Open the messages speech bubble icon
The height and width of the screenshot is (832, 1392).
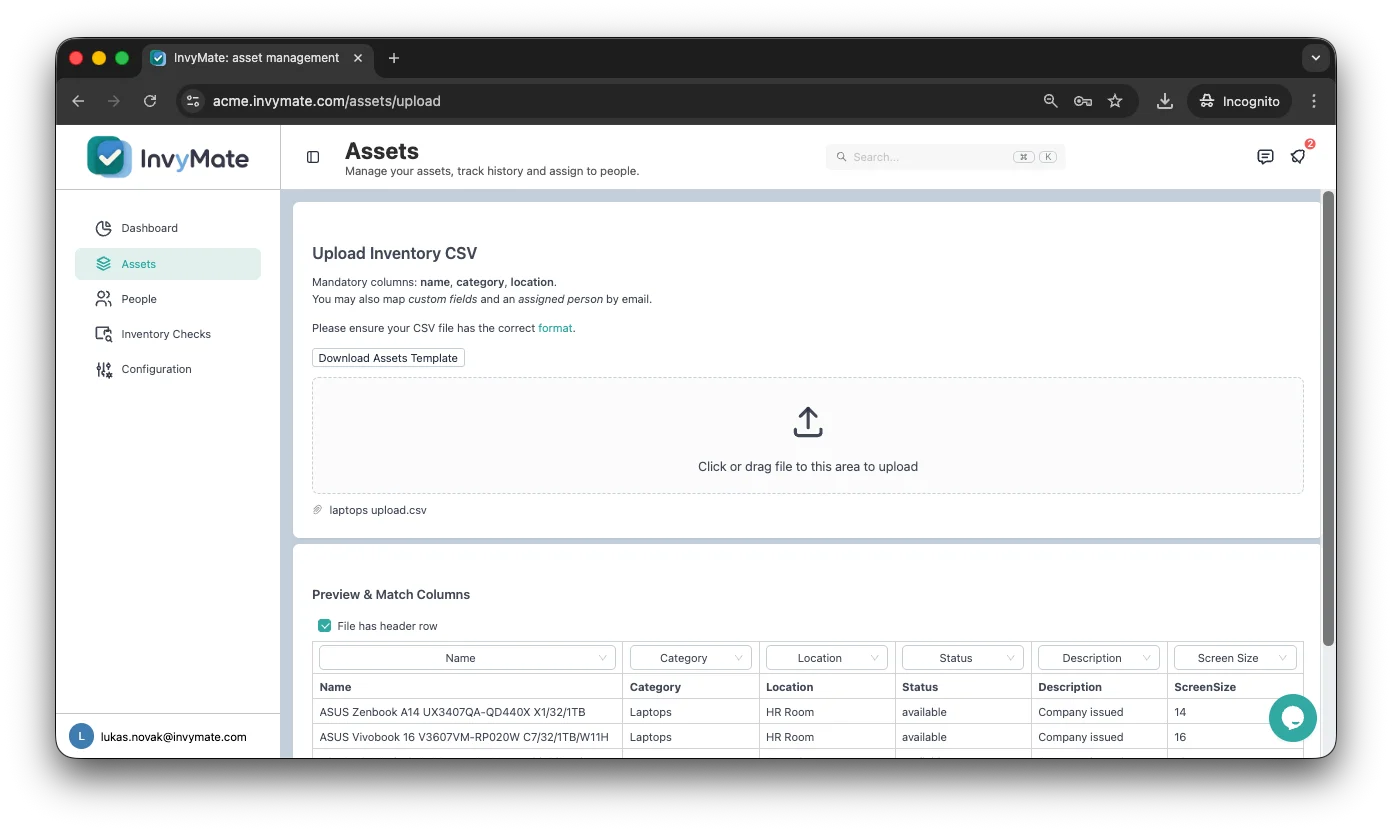pos(1265,157)
